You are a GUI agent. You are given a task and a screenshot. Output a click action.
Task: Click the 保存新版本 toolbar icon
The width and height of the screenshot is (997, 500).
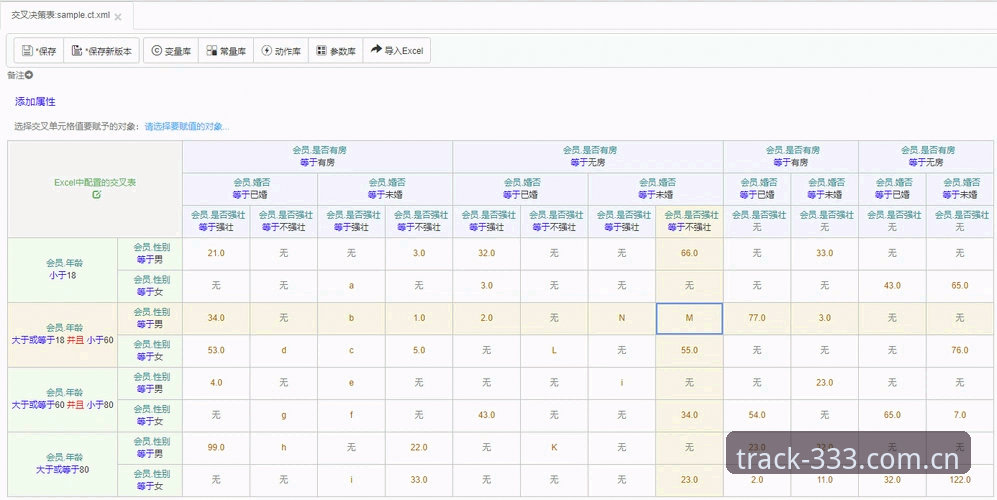[x=77, y=51]
